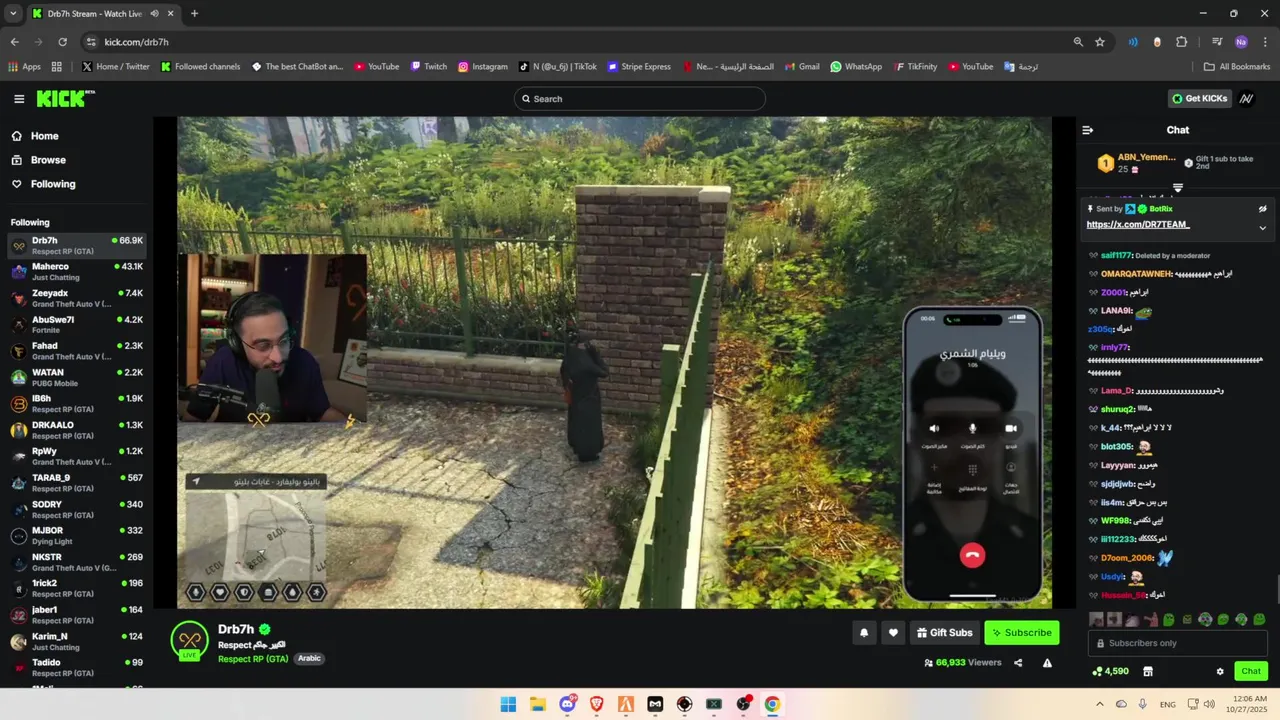Open the tab search dropdown
1280x720 pixels.
[x=13, y=13]
